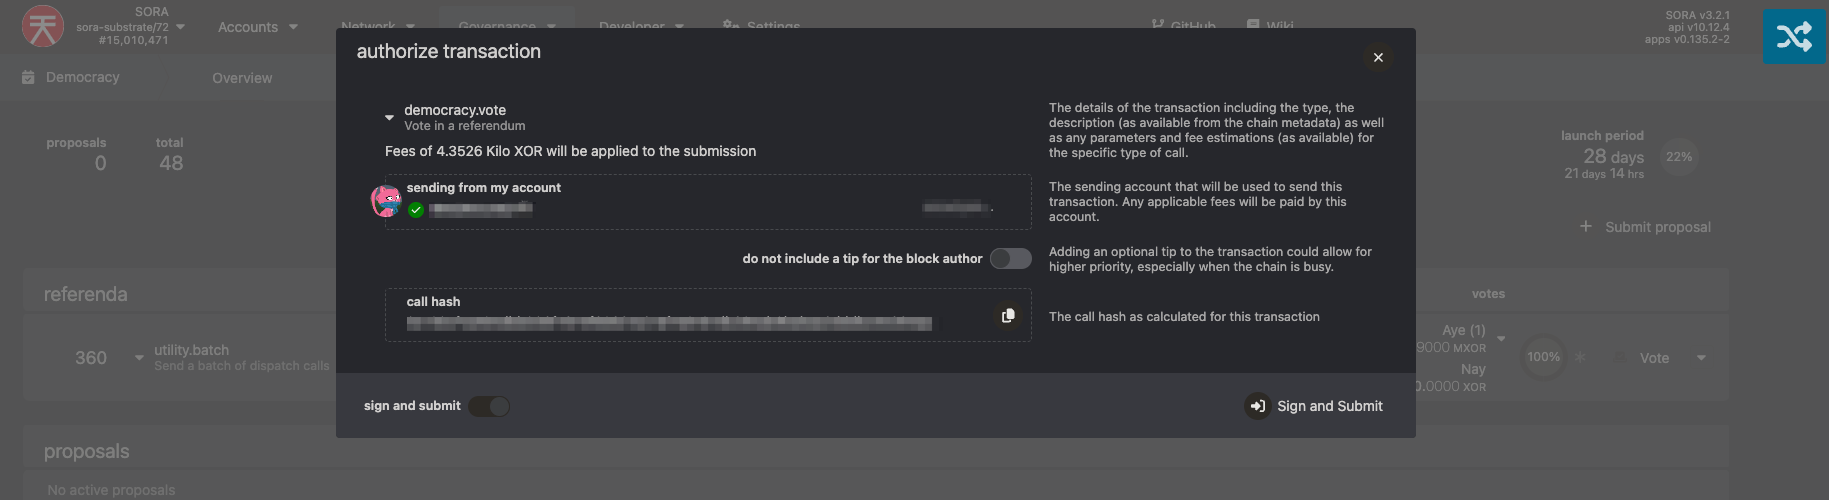This screenshot has width=1829, height=500.
Task: Click the Democracy calendar icon
Action: coord(28,77)
